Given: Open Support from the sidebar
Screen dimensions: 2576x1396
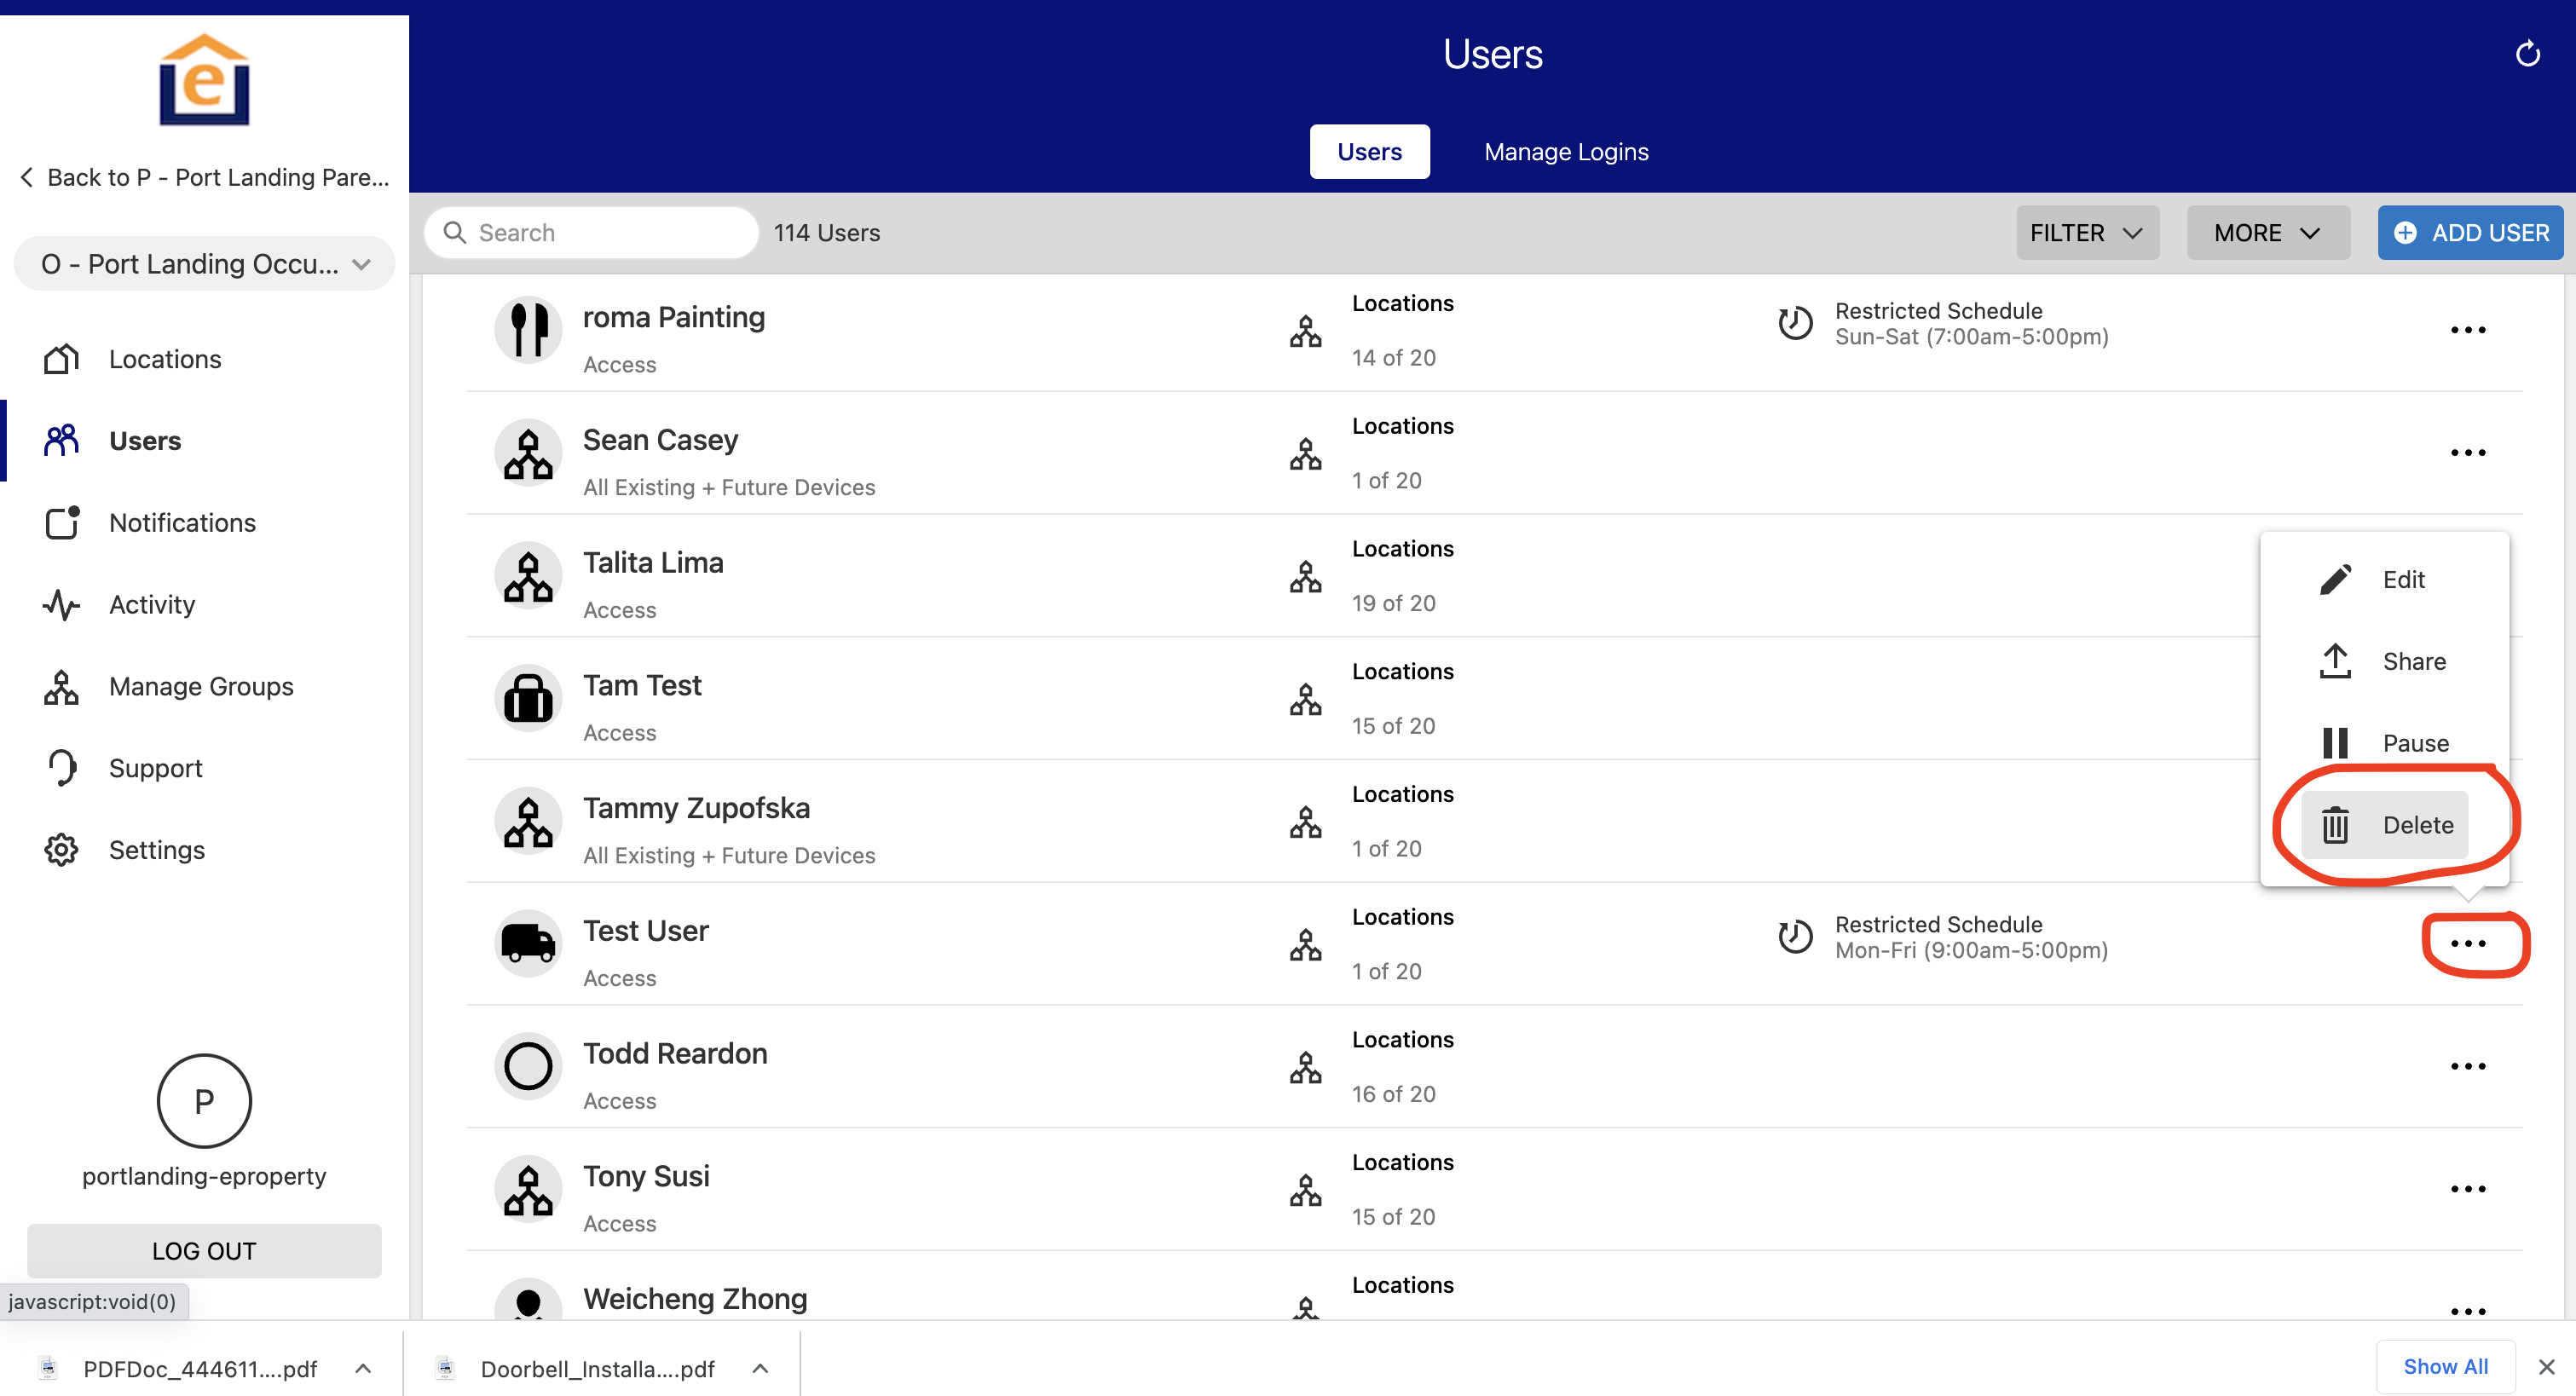Looking at the screenshot, I should pos(155,768).
